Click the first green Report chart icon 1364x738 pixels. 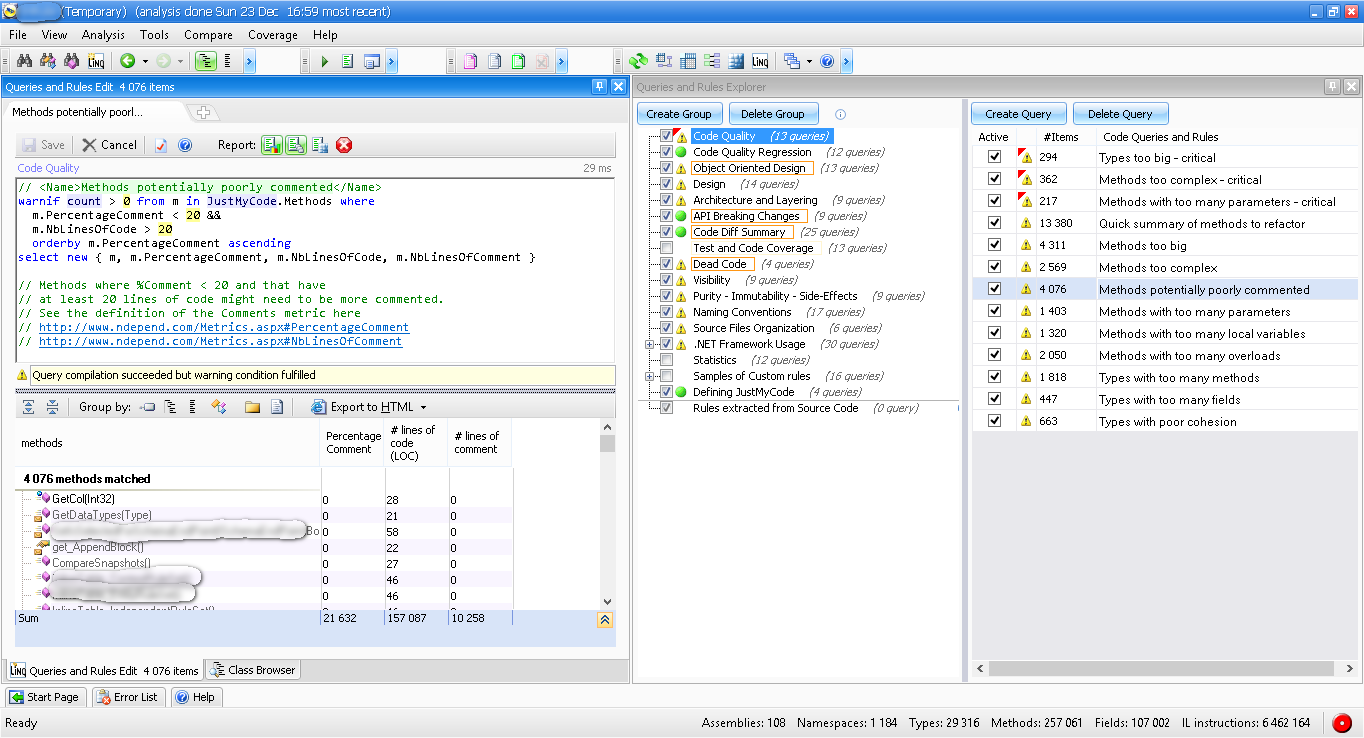click(272, 145)
